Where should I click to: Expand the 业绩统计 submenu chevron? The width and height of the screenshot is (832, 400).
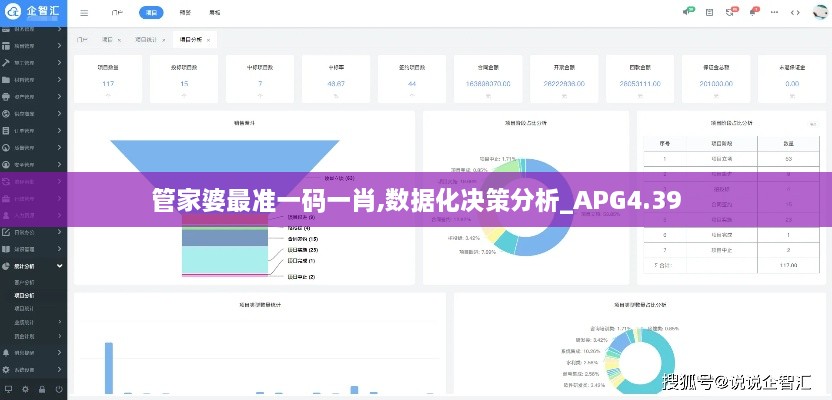59,322
